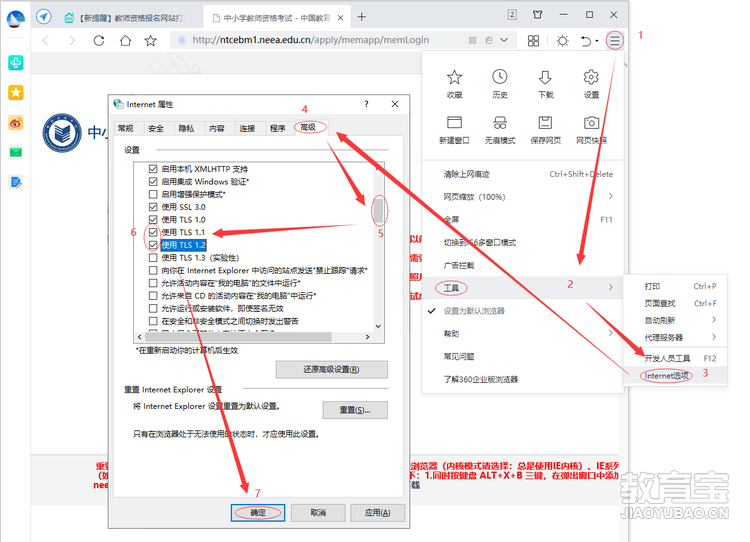Screen dimensions: 750x542
Task: Bookmark the page with the star icon
Action: point(151,41)
